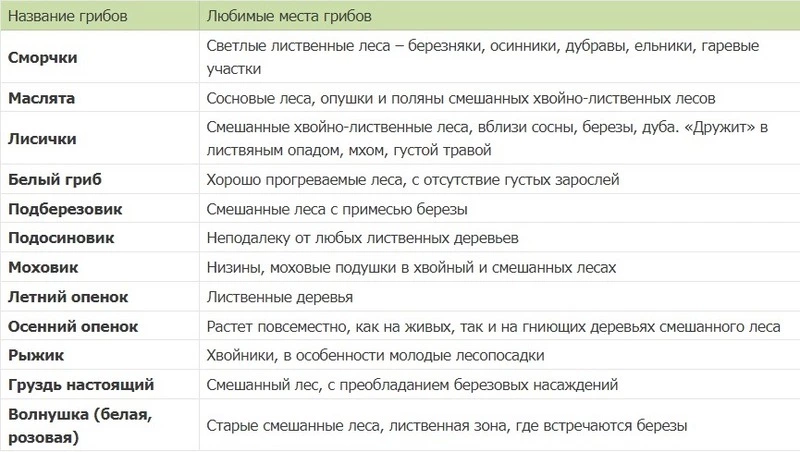Click the "Моховик" name cell

point(42,268)
